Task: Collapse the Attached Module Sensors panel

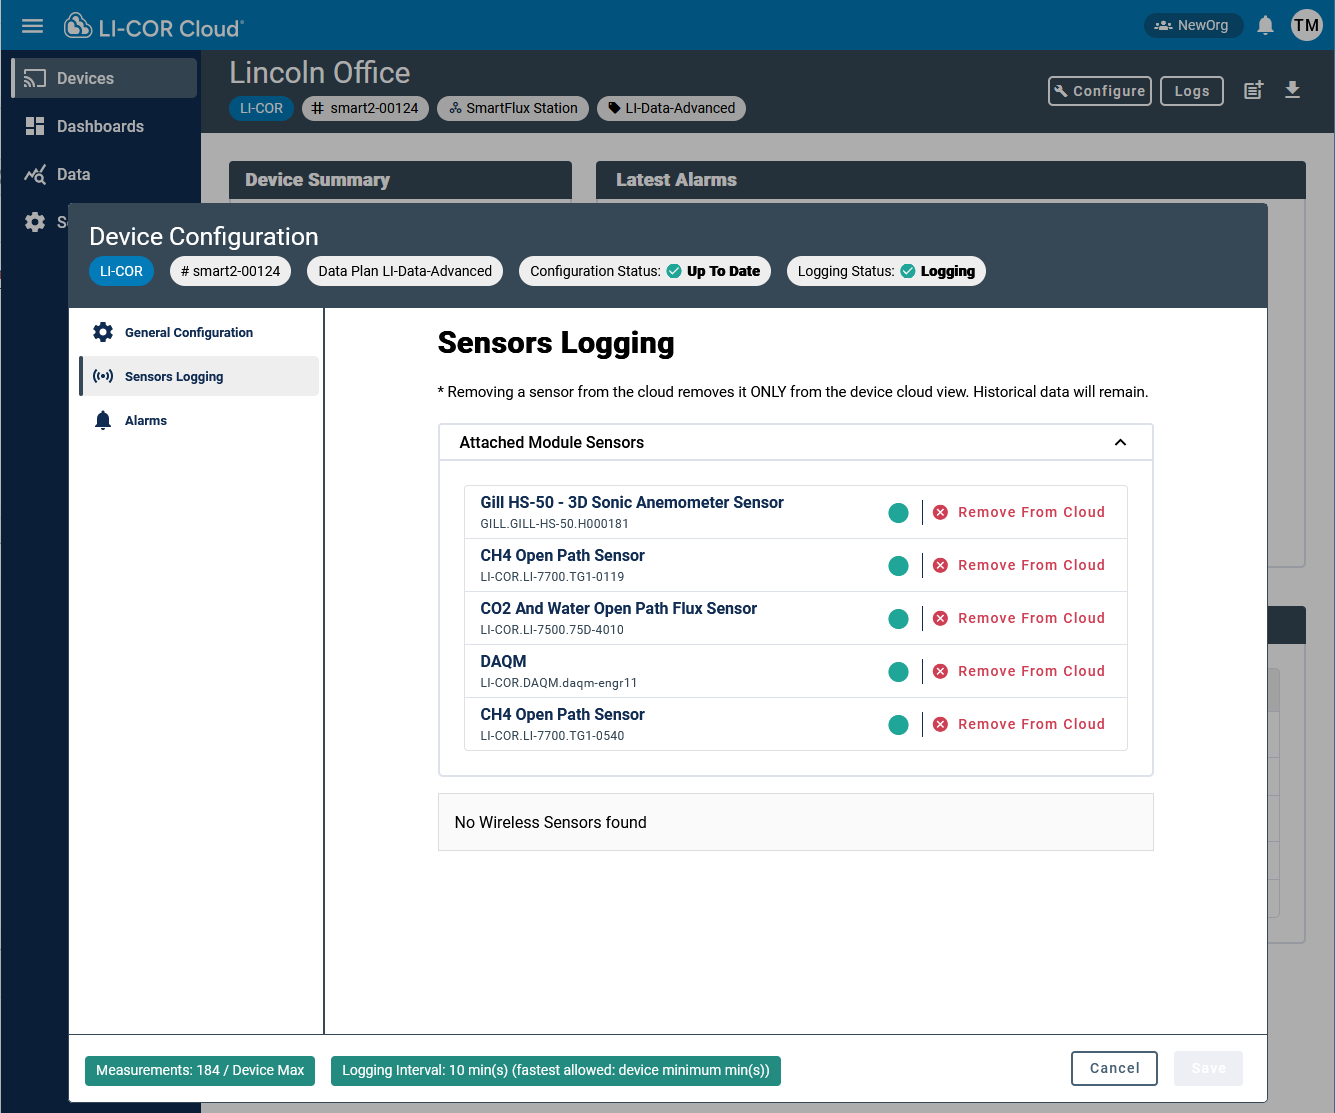Action: (x=1120, y=442)
